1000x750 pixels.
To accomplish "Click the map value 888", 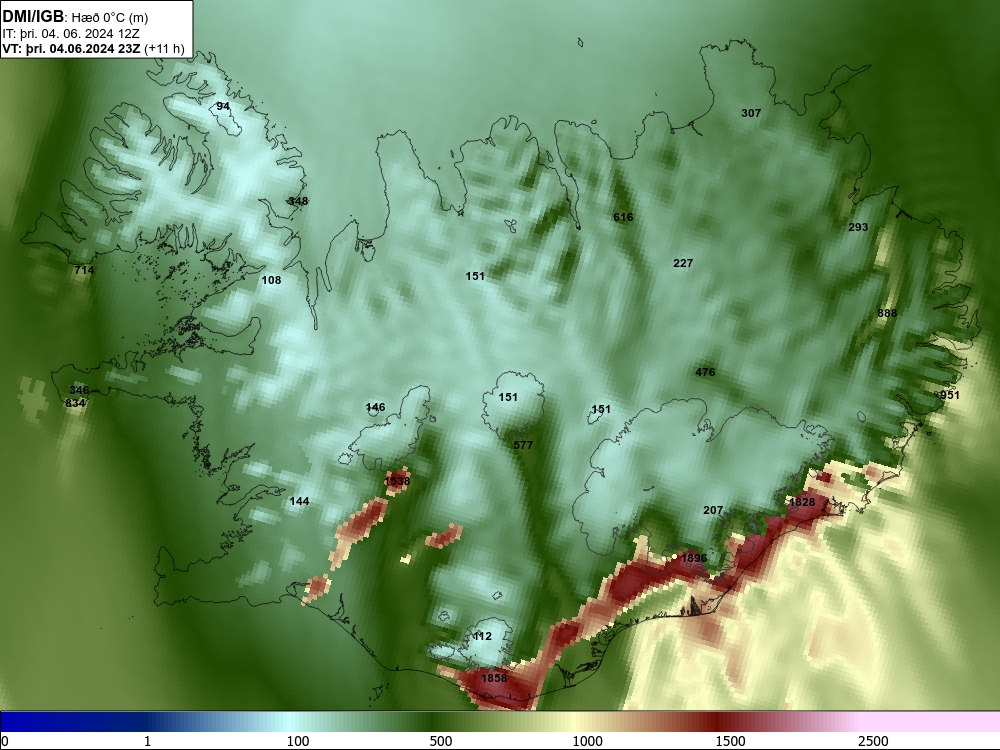I will click(x=887, y=312).
